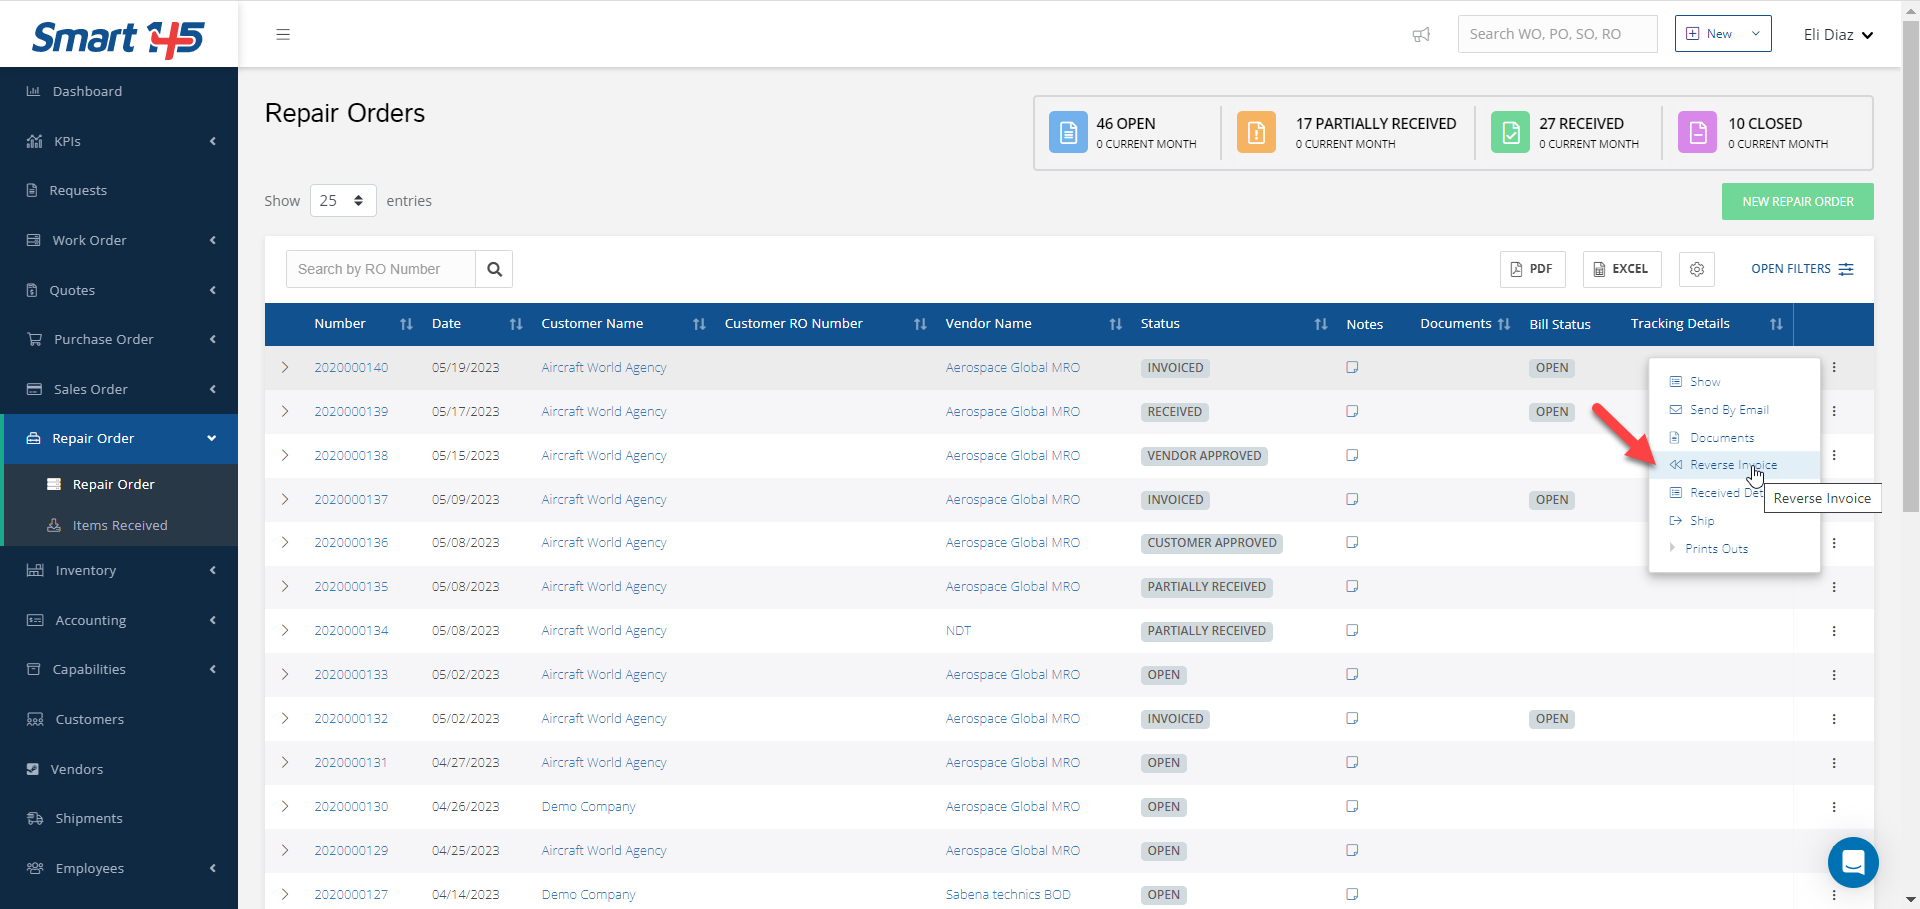The image size is (1920, 909).
Task: Choose Send By Email menu option
Action: click(1728, 410)
